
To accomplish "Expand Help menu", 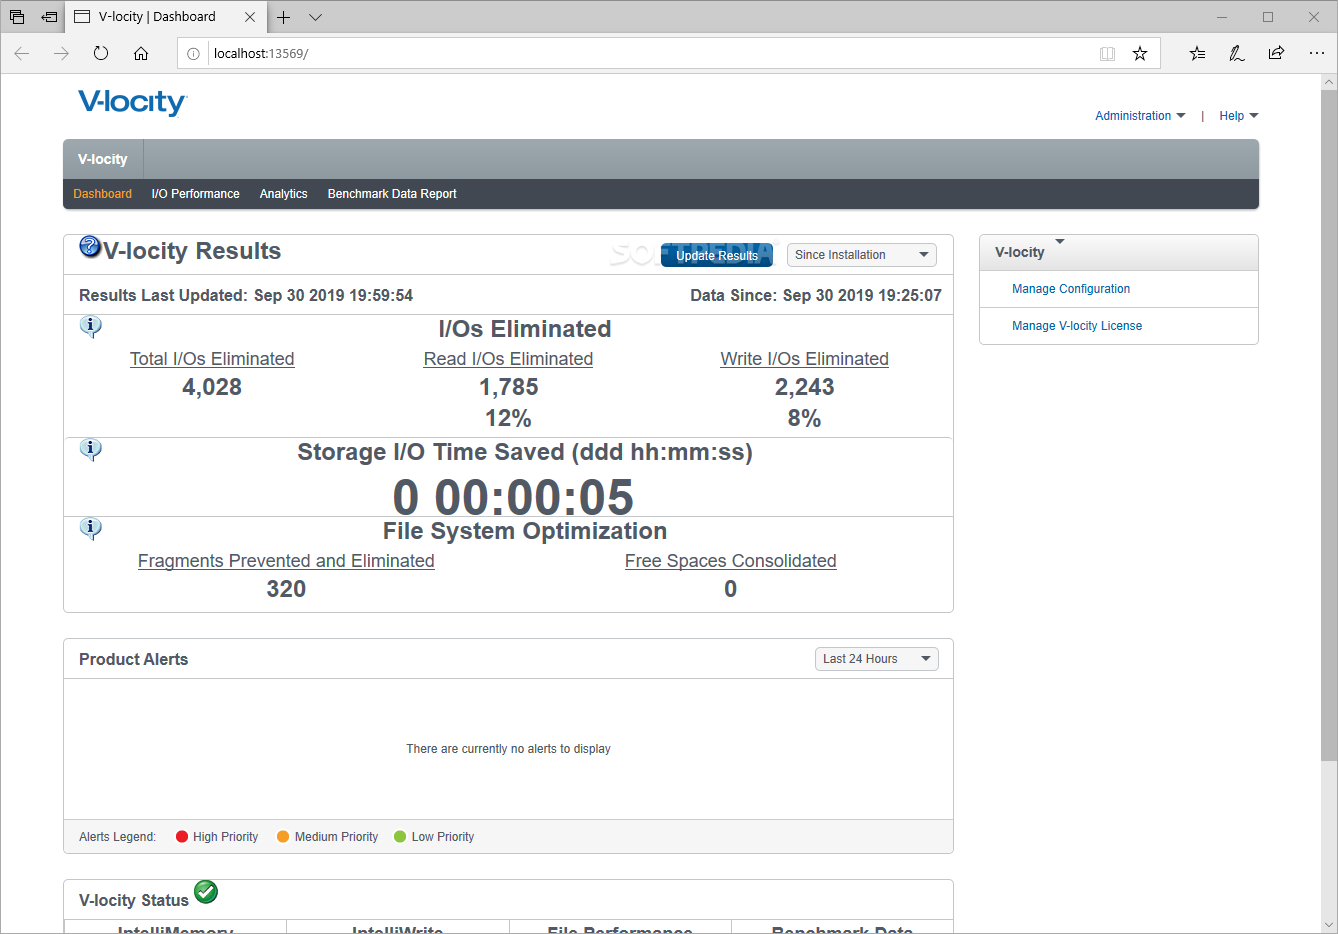I will coord(1238,116).
